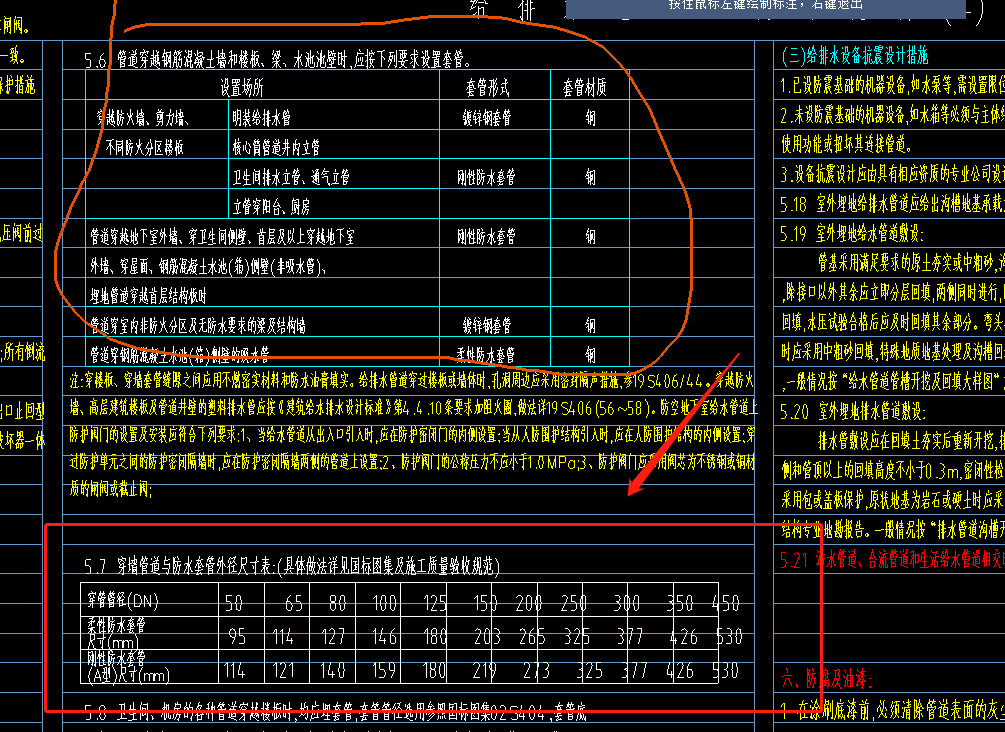Click the red line starting '5.21'

pos(892,560)
